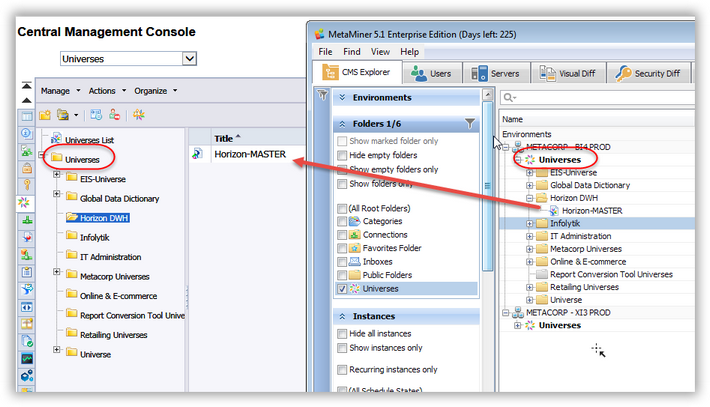Click the double-up arrow collapse icon in CMC
This screenshot has height=407, width=710.
point(27,86)
